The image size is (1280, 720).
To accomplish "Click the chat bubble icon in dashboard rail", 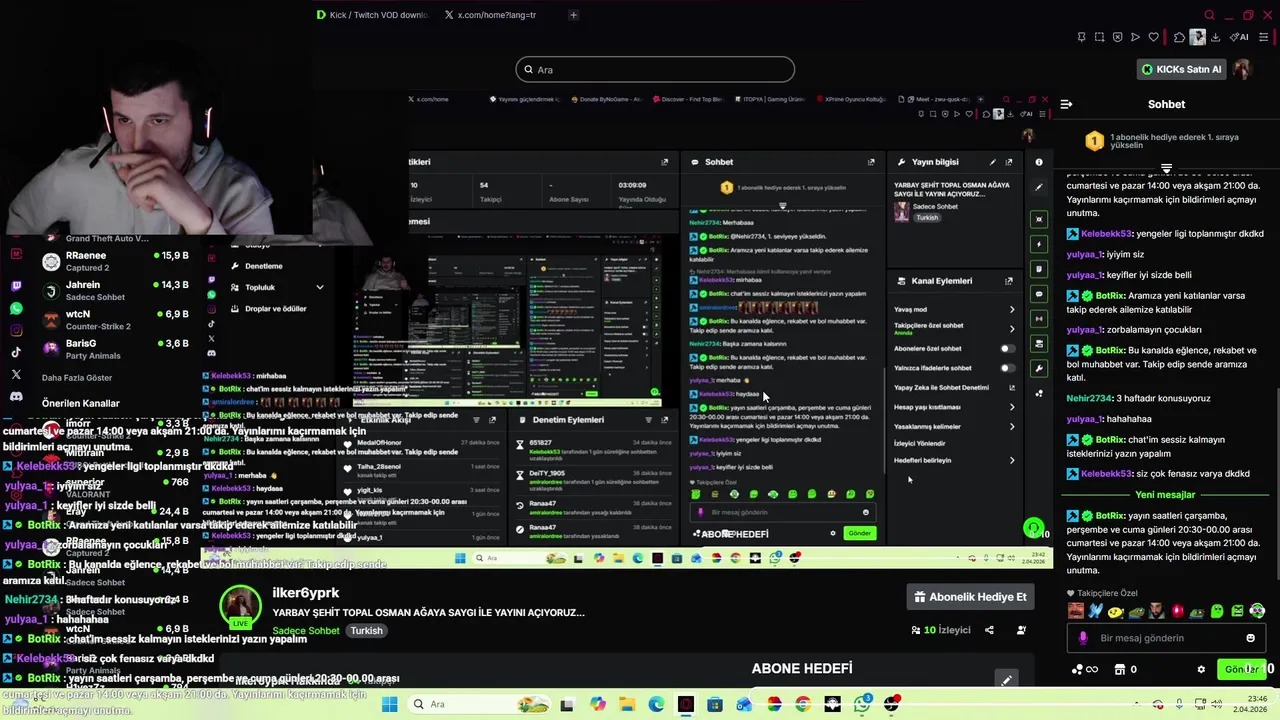I will click(x=1039, y=294).
